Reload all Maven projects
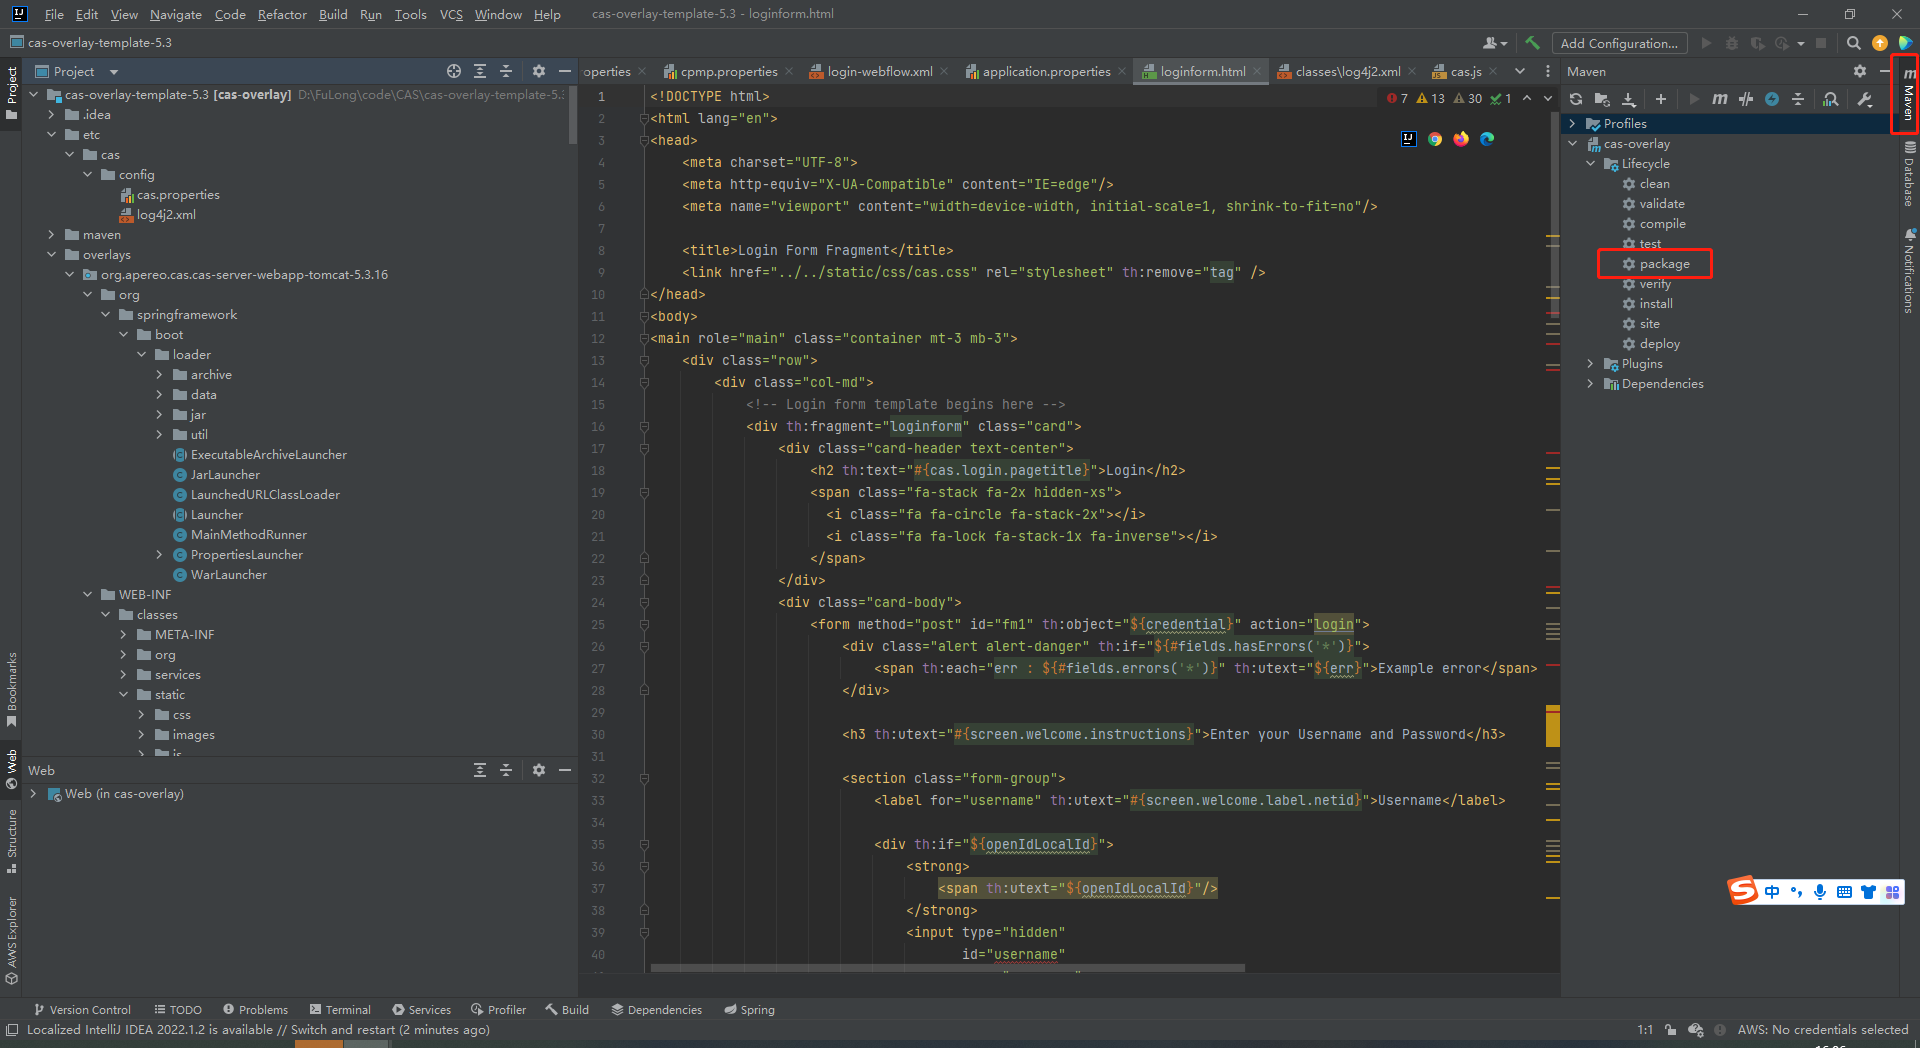Screen dimensions: 1920x1048 1576,99
